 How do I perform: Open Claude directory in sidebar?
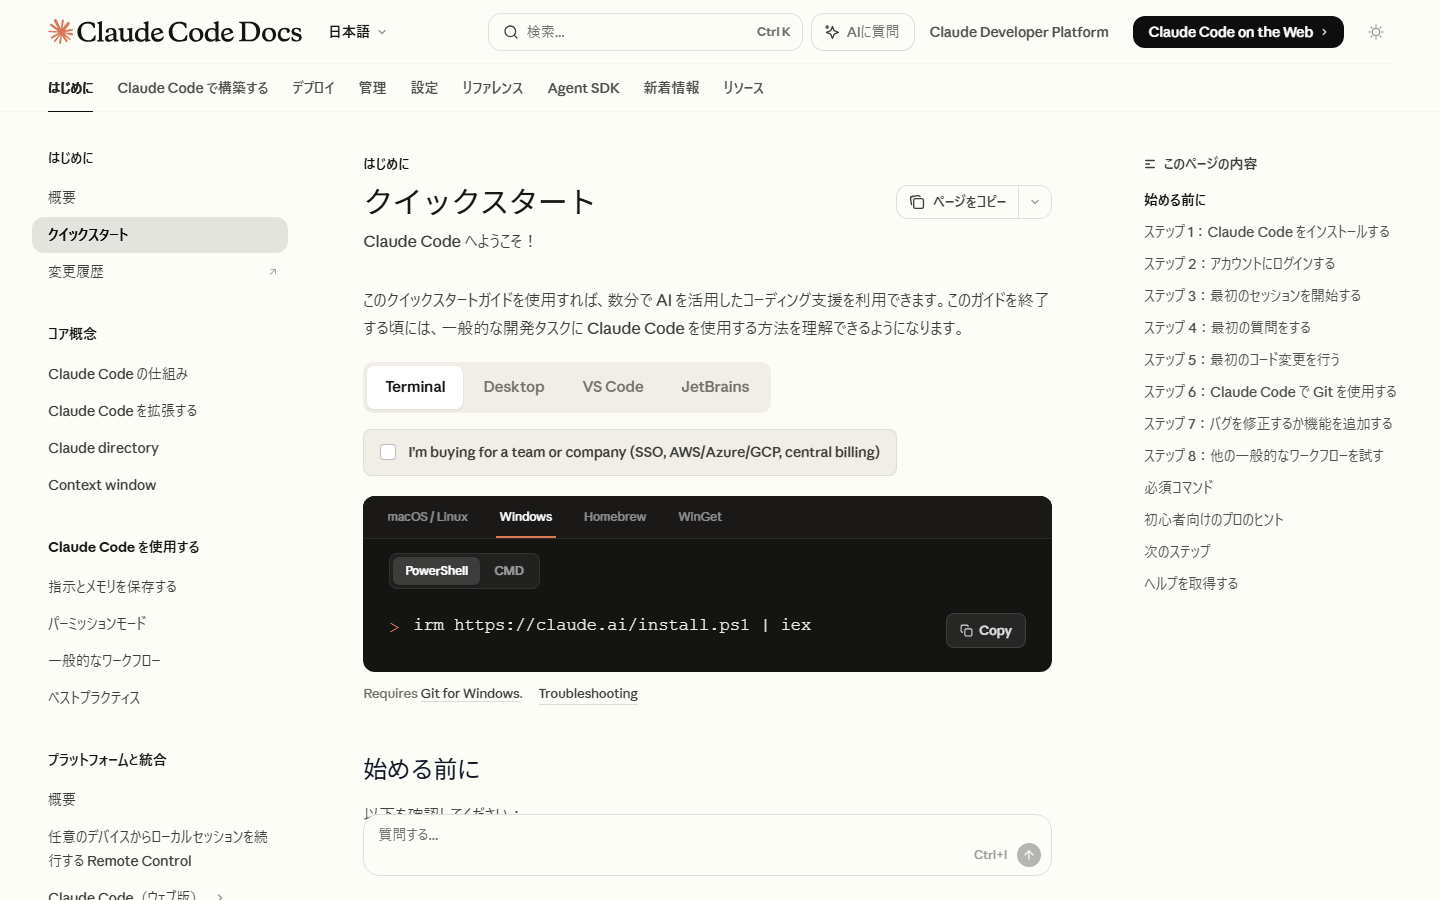tap(160, 448)
